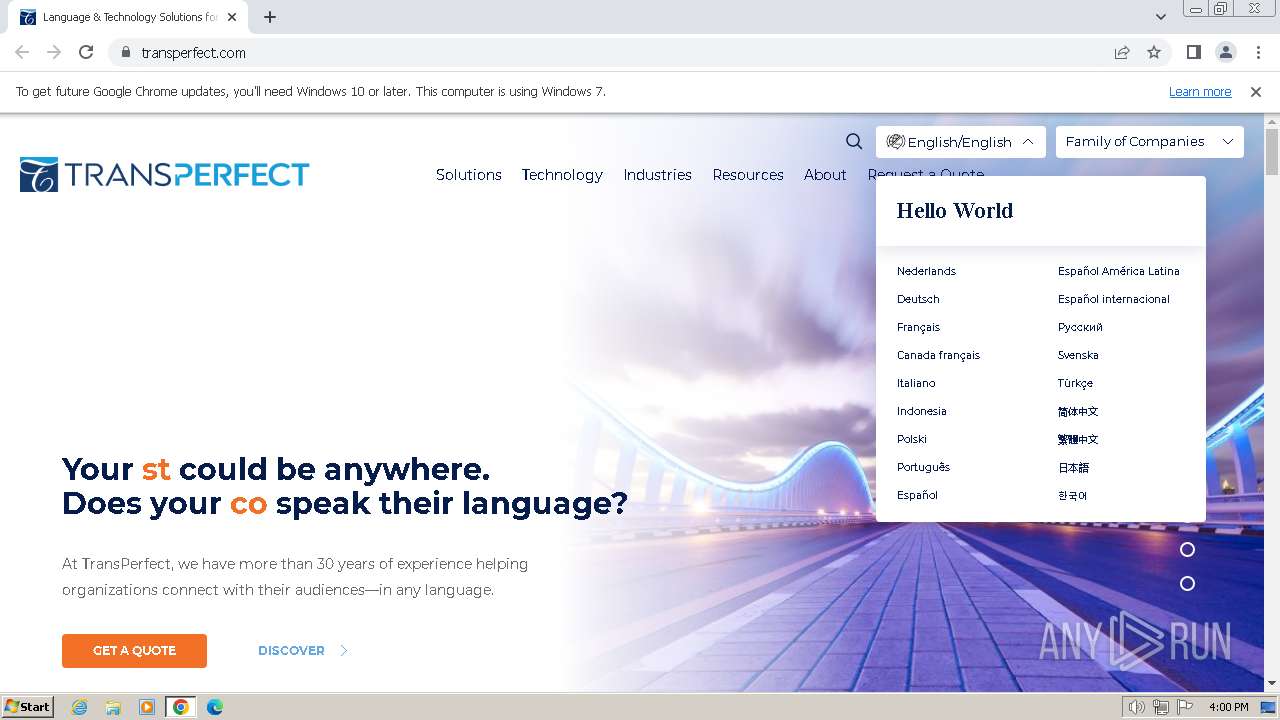
Task: Select Русский language
Action: pyautogui.click(x=1080, y=327)
